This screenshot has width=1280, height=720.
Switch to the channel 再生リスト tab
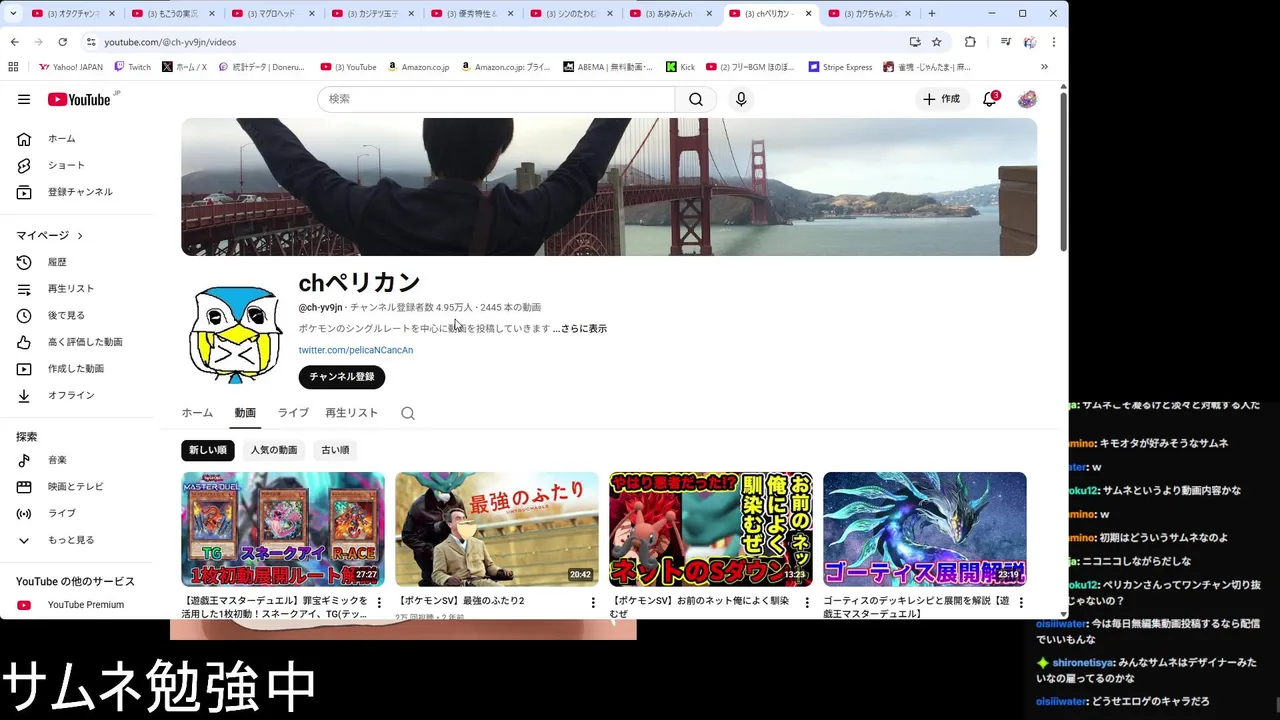click(x=351, y=413)
